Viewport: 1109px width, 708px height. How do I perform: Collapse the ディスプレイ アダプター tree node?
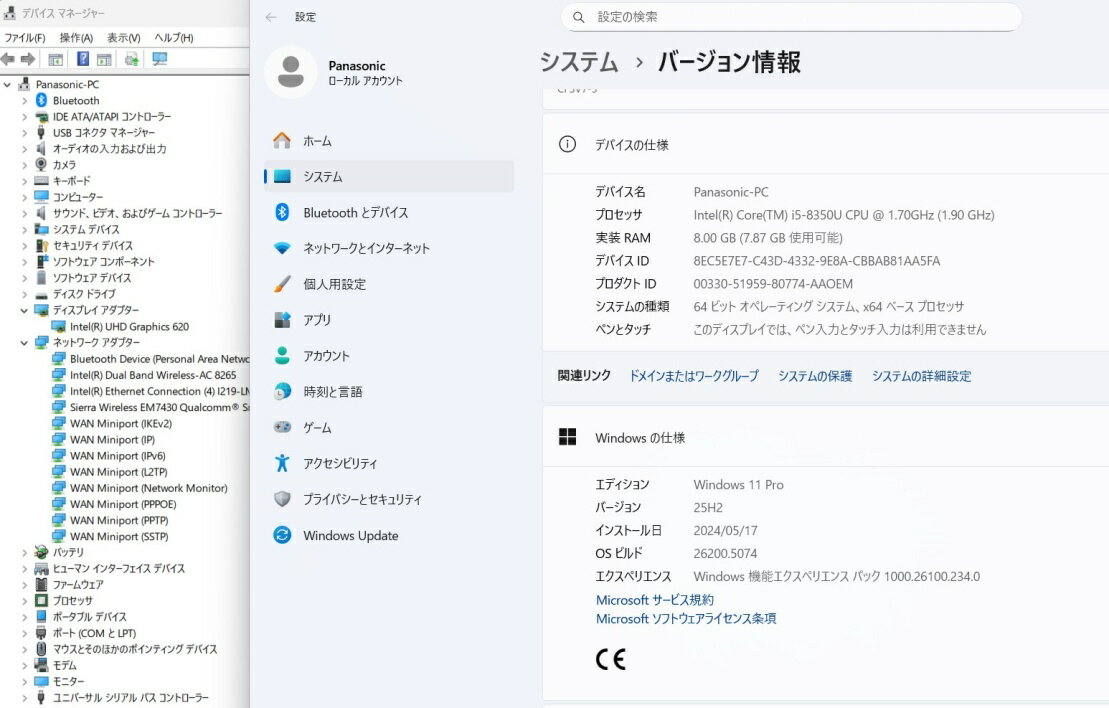24,310
